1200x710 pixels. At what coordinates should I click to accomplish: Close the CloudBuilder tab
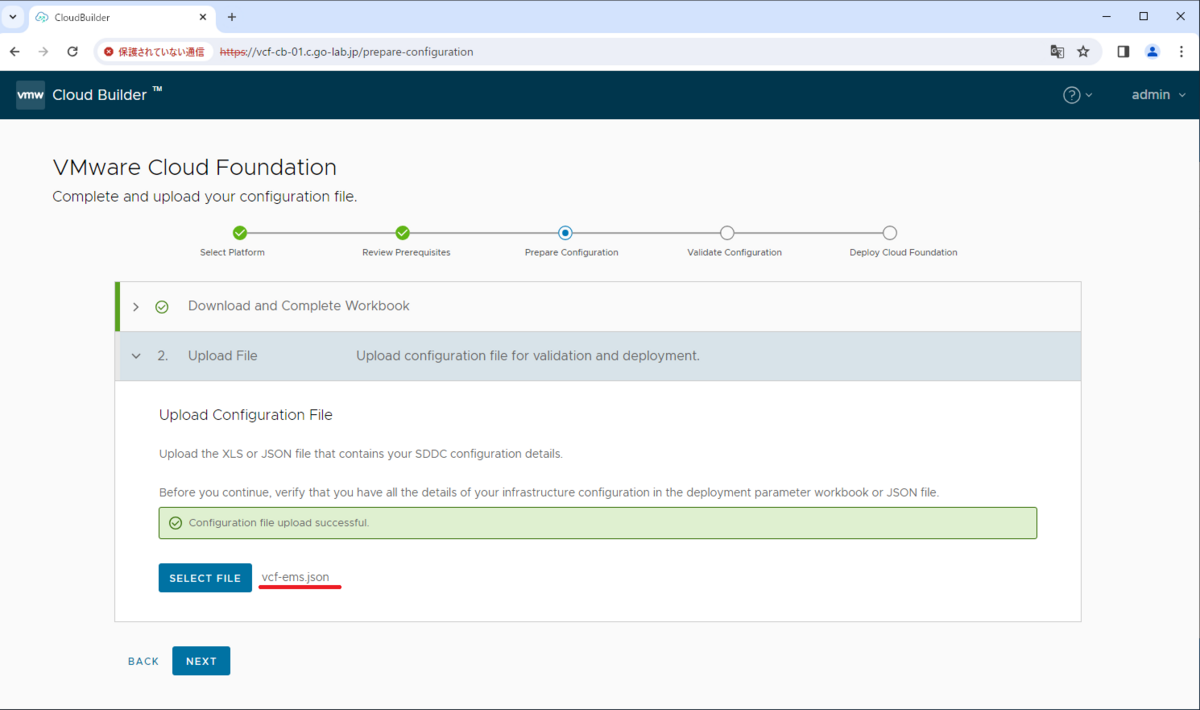[203, 17]
